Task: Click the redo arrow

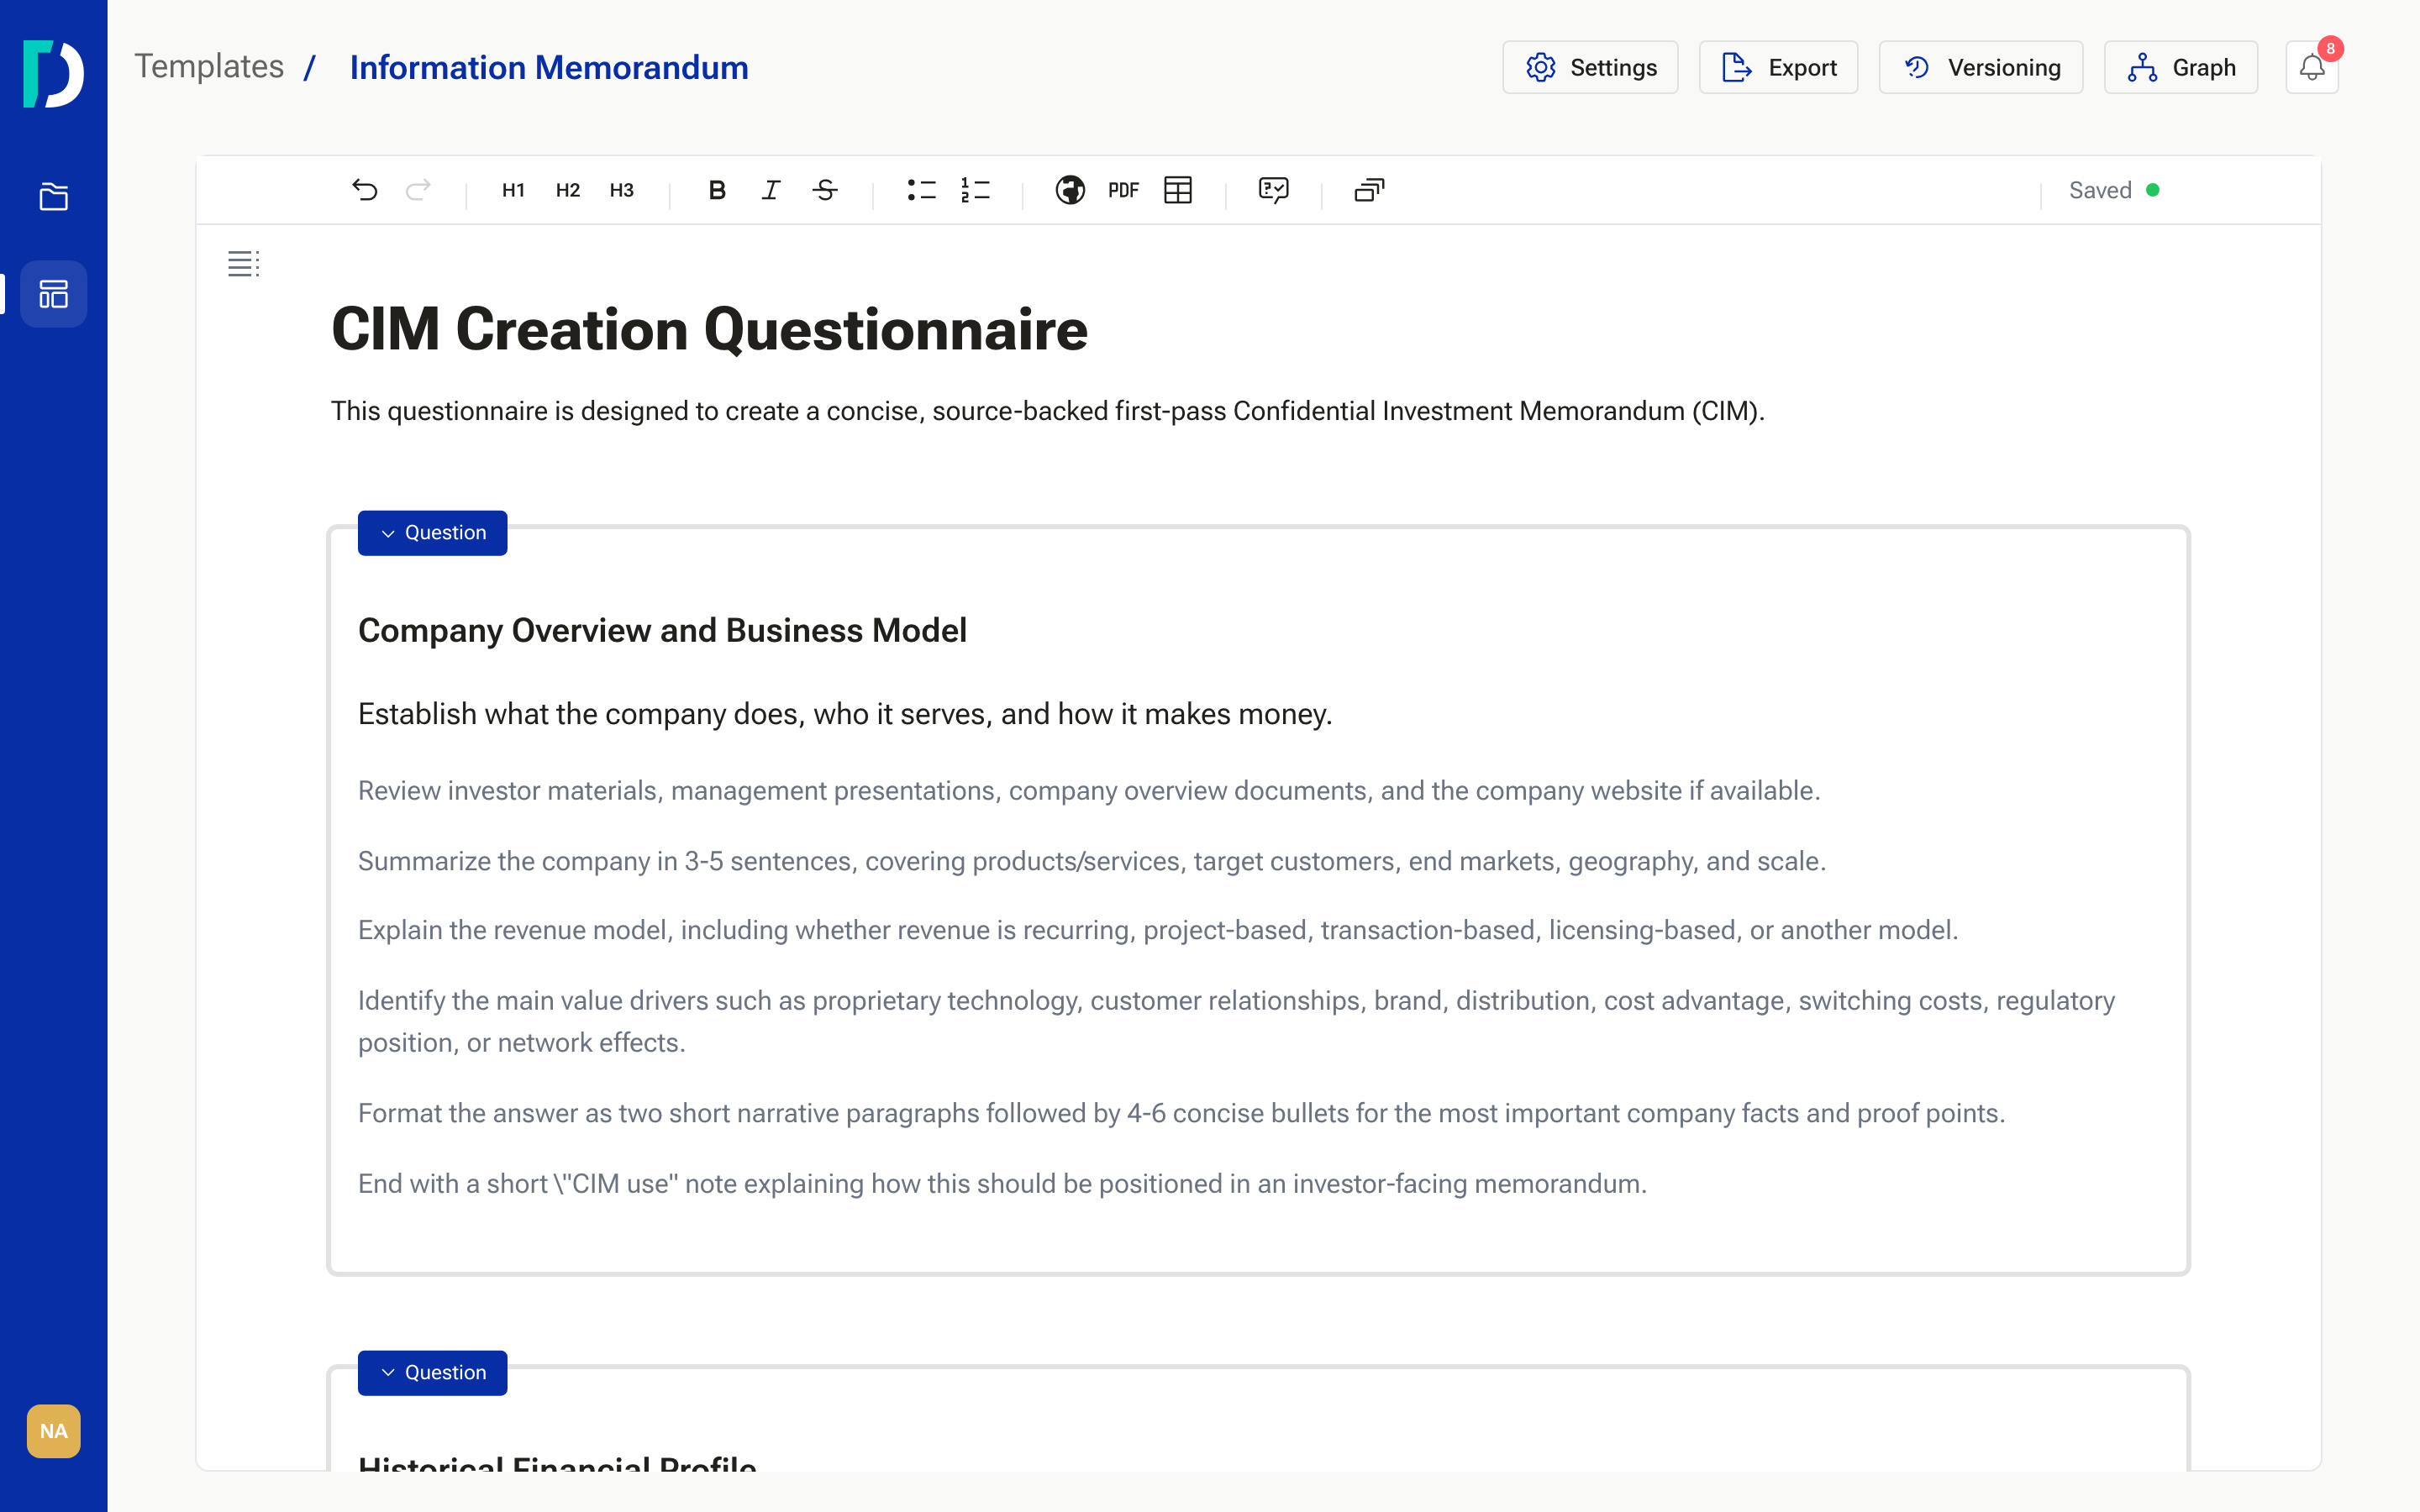Action: [x=418, y=190]
